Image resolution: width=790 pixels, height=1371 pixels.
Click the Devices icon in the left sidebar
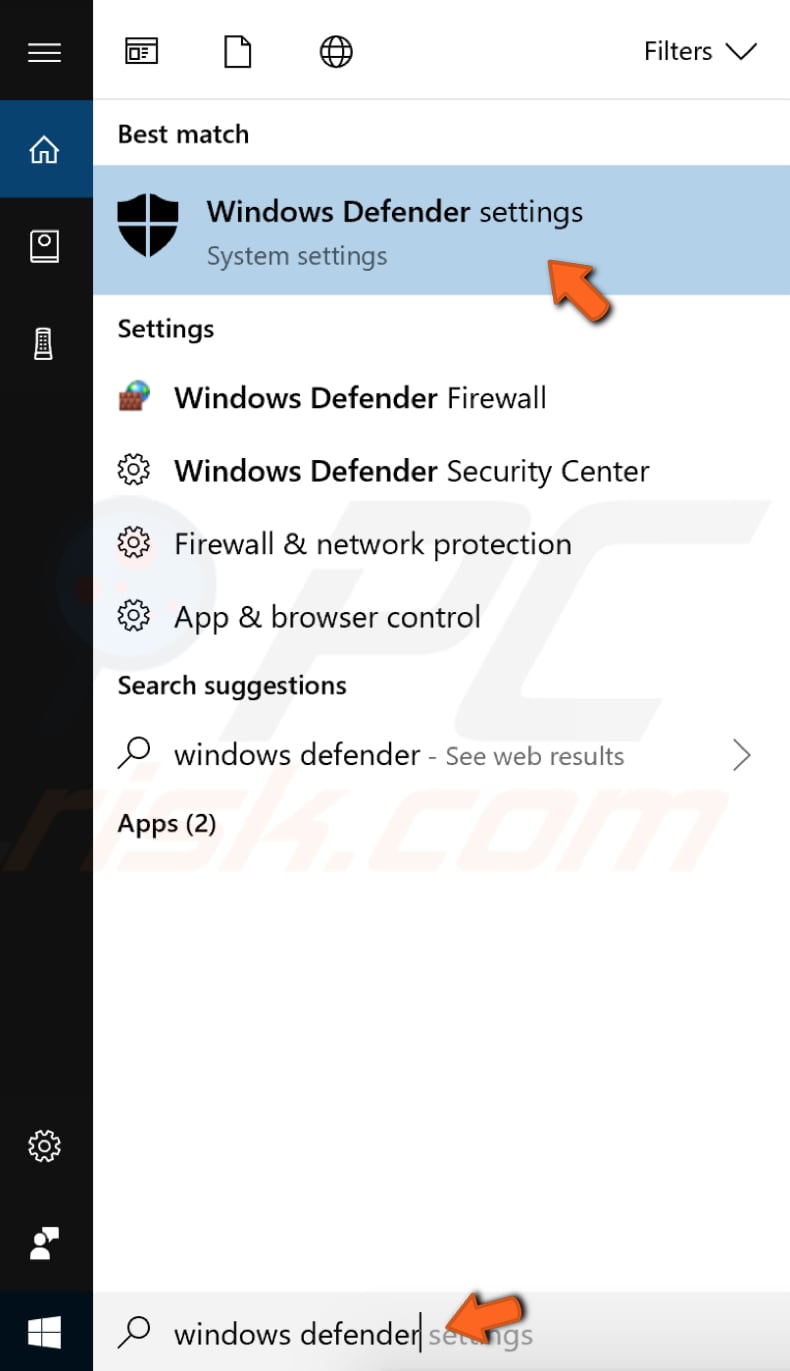pyautogui.click(x=46, y=343)
